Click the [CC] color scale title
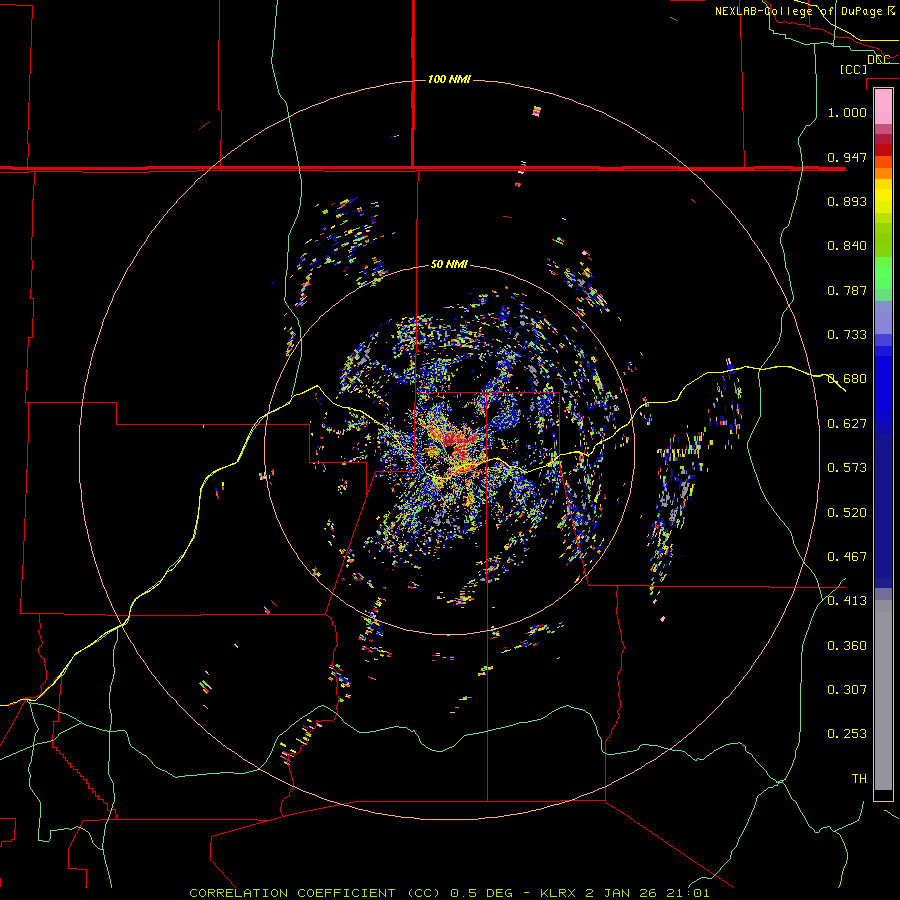This screenshot has width=900, height=900. coord(853,69)
